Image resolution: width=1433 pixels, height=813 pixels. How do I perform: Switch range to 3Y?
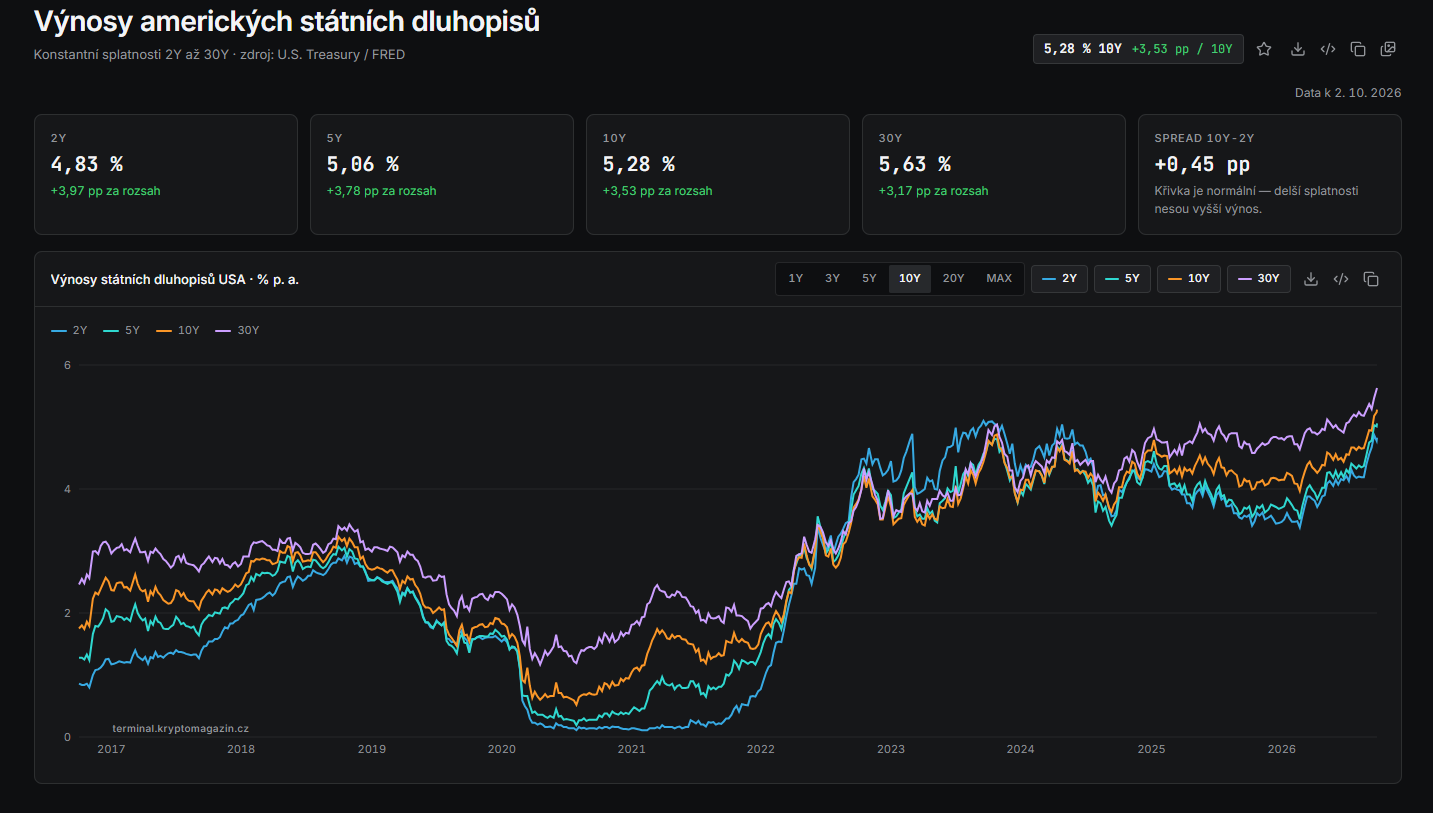(x=832, y=279)
